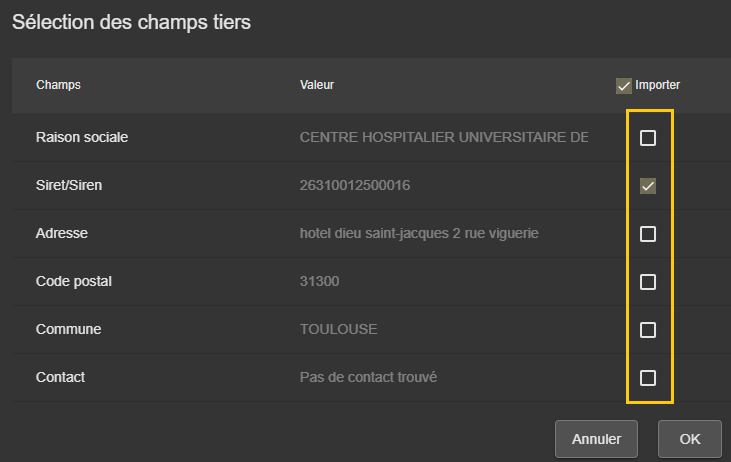The image size is (731, 462).
Task: Confirm the selection with OK
Action: click(690, 439)
